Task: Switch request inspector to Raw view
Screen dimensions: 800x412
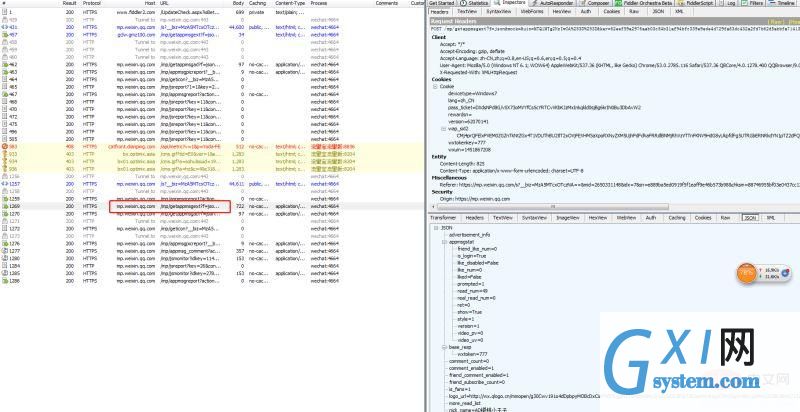Action: (x=634, y=11)
